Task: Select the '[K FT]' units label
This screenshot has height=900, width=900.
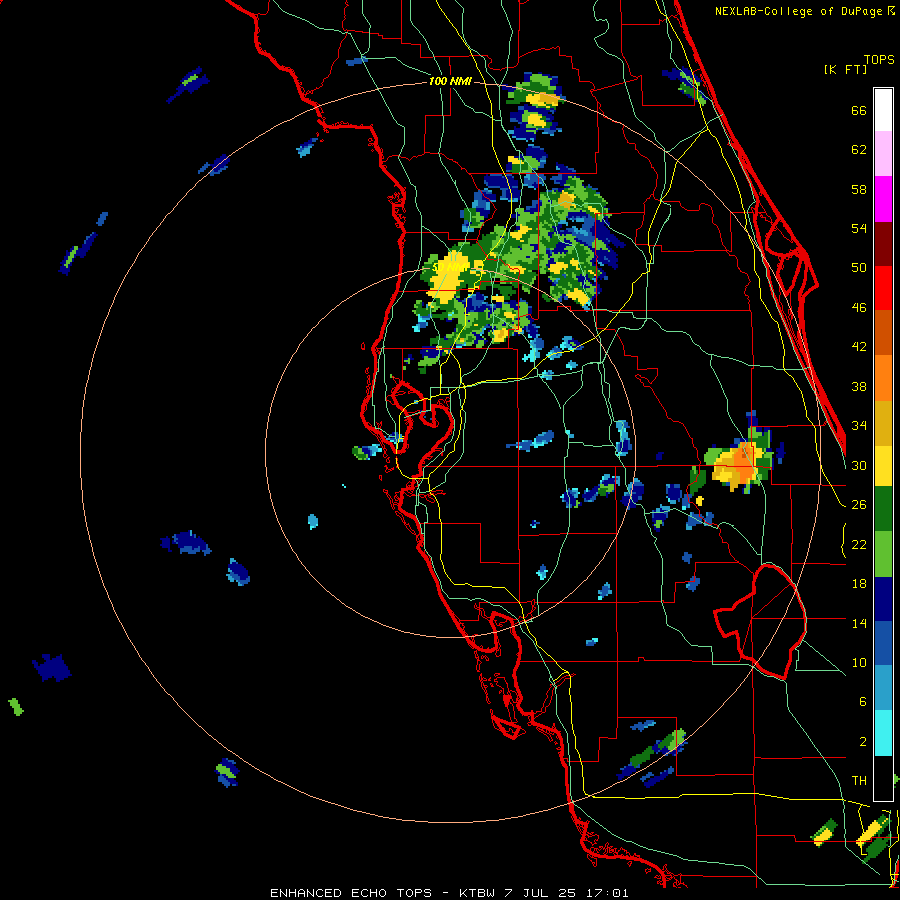Action: pyautogui.click(x=845, y=70)
